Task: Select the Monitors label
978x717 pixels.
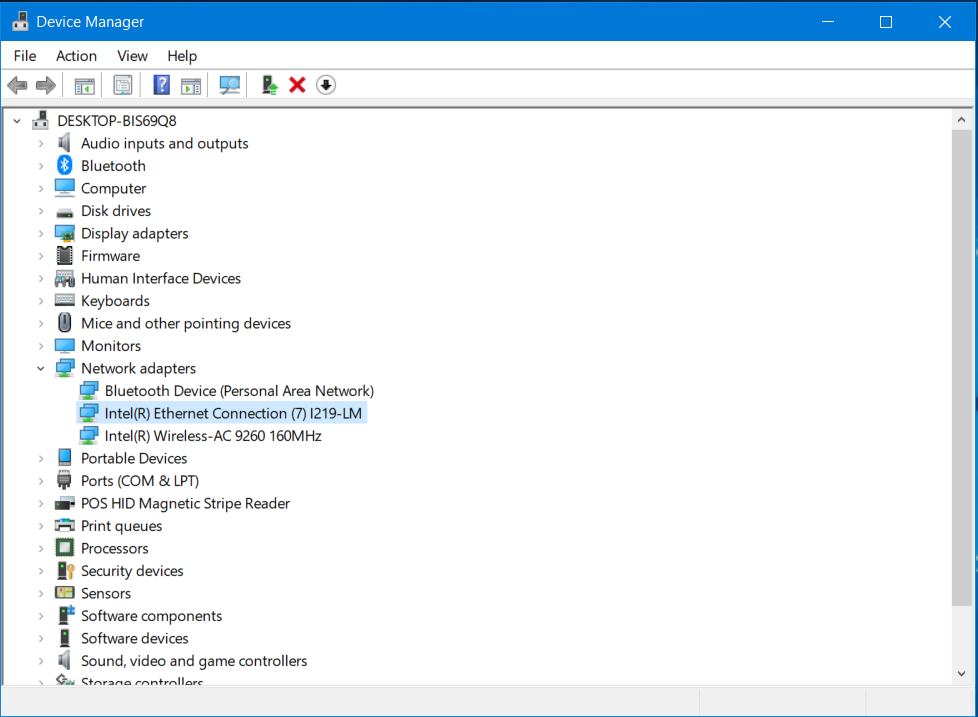Action: pyautogui.click(x=111, y=346)
